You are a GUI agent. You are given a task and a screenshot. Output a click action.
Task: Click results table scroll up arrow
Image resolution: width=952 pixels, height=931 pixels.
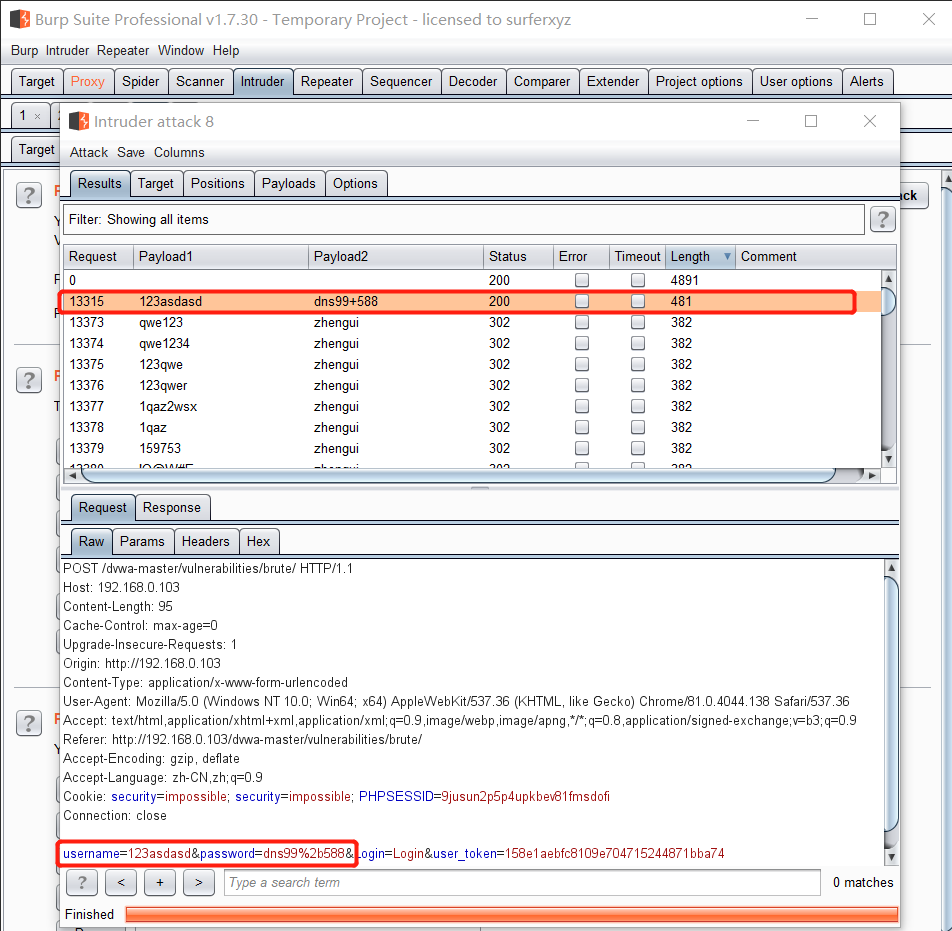click(x=888, y=278)
